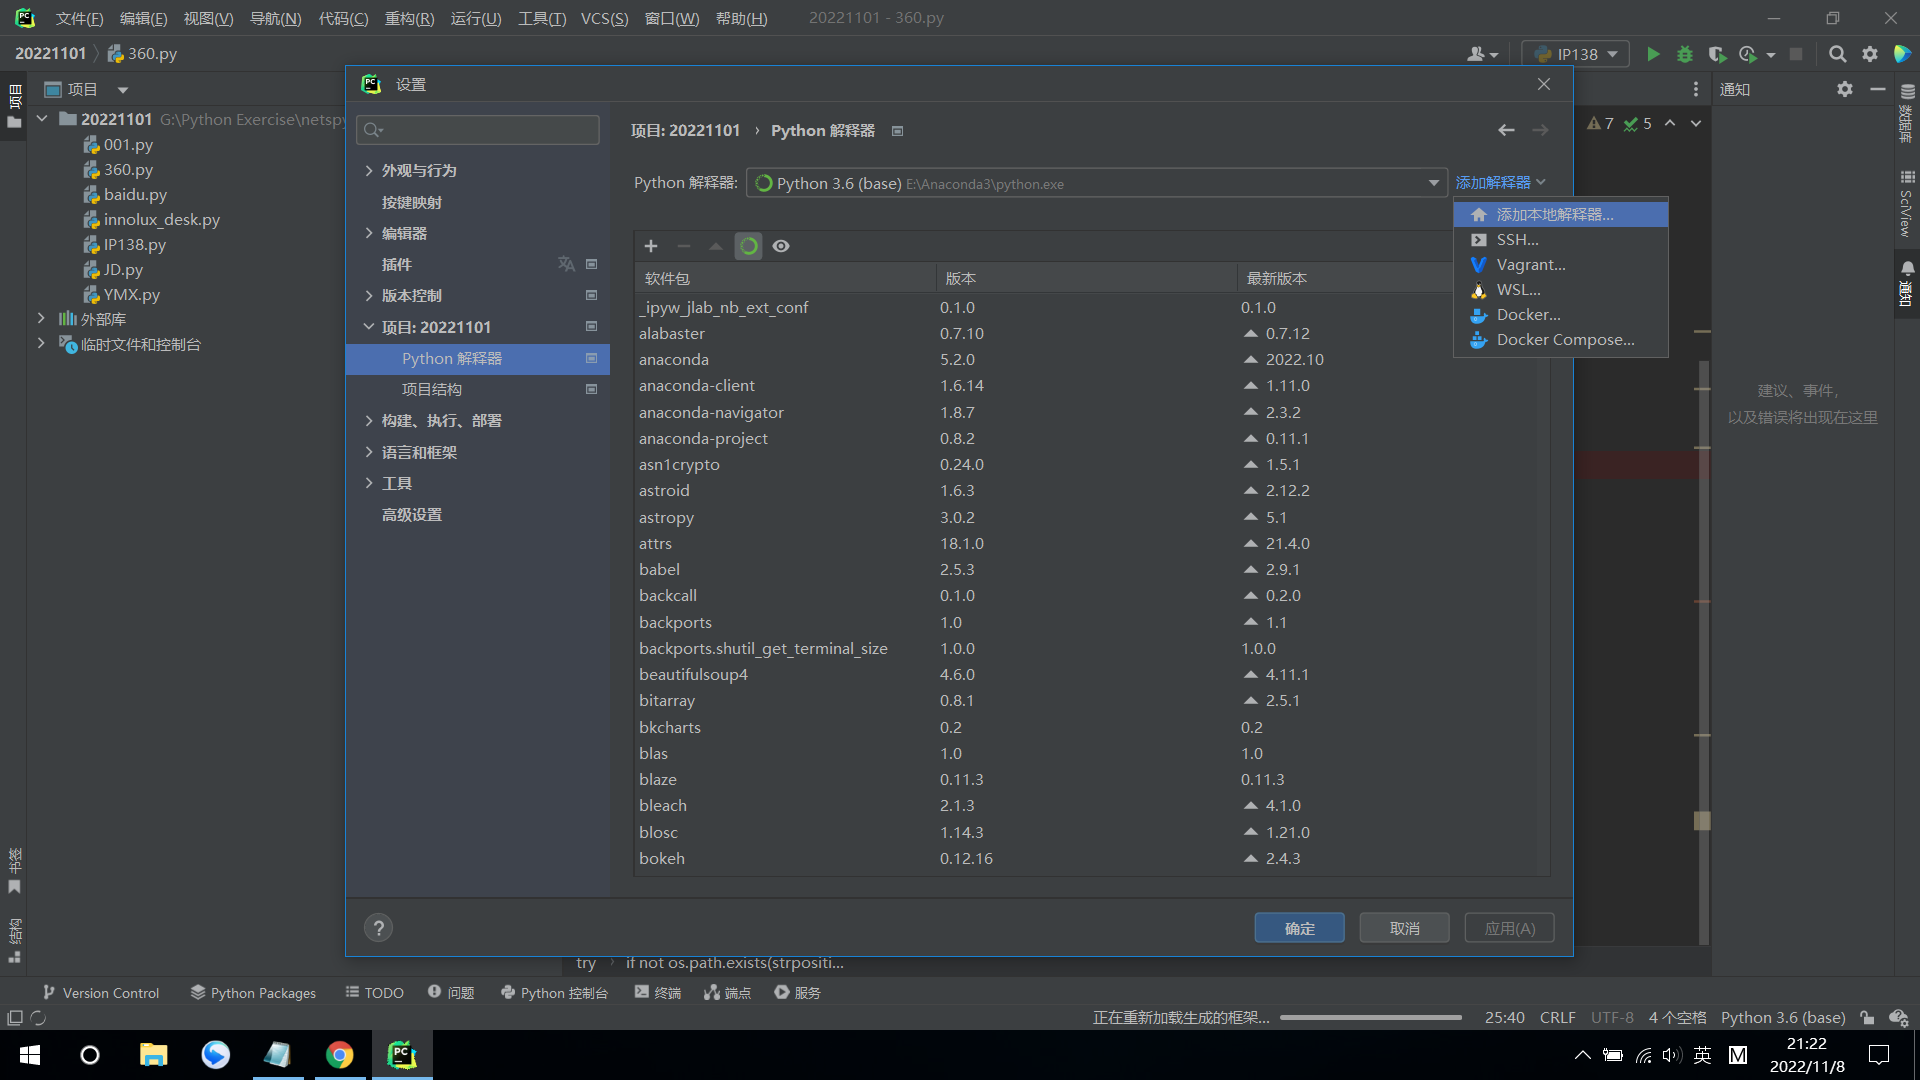
Task: Toggle show early releases eye icon
Action: [x=781, y=246]
